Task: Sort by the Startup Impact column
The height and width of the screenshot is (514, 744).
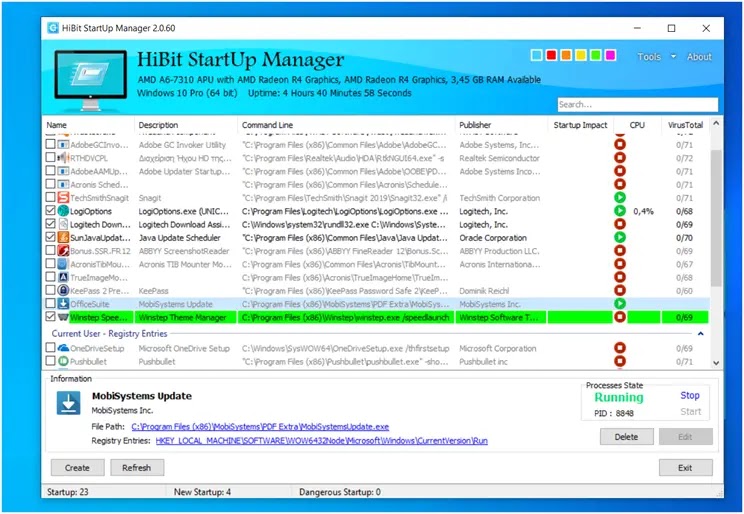Action: 580,125
